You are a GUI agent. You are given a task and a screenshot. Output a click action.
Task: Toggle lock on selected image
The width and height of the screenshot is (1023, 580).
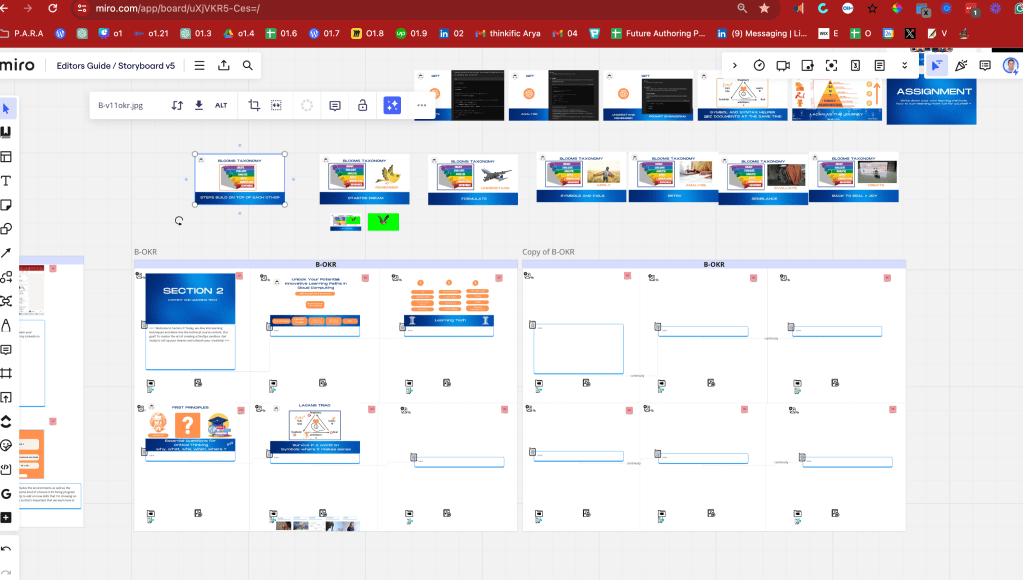pos(363,105)
